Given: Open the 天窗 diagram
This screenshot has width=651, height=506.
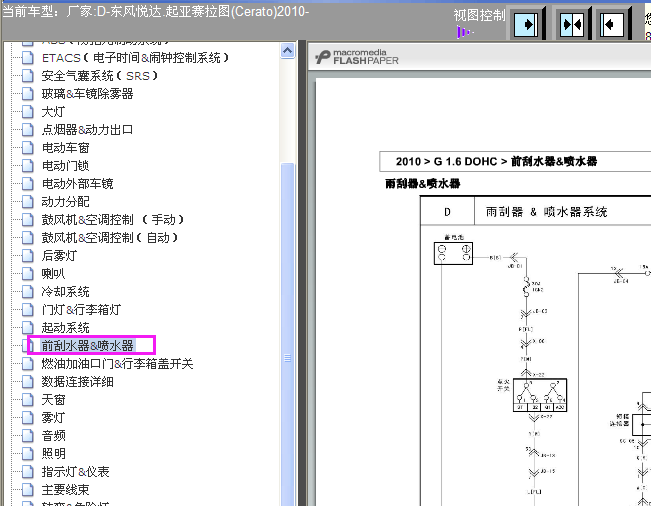Looking at the screenshot, I should point(53,400).
